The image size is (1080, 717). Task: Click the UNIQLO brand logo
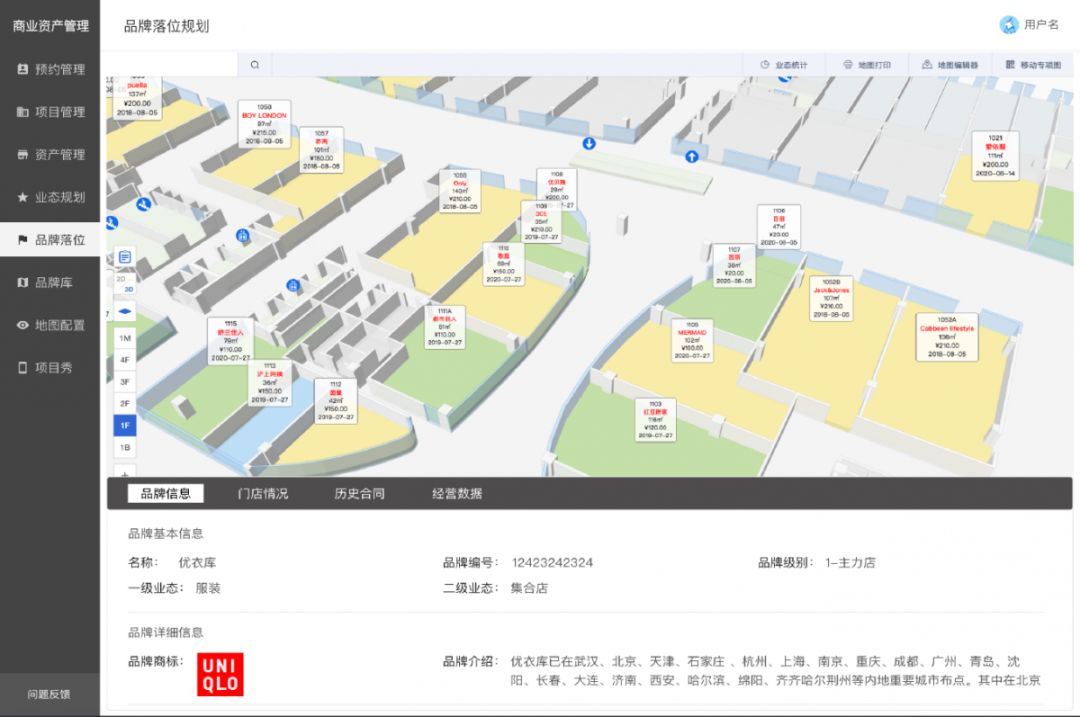point(220,674)
